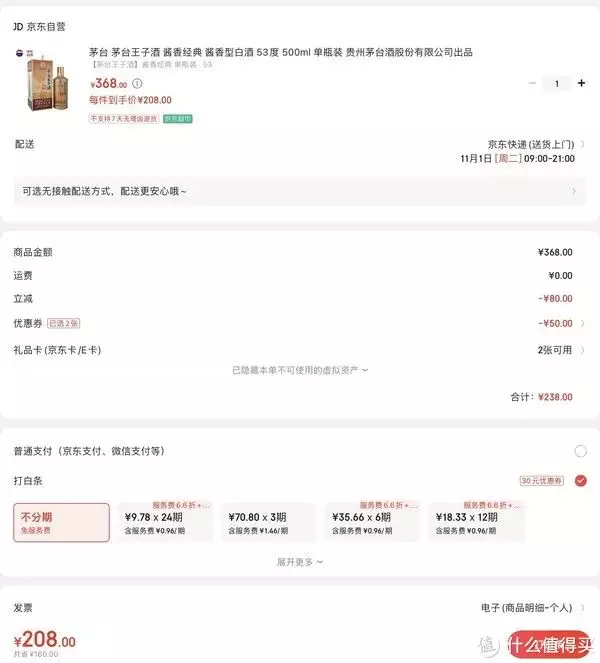Click the quantity input field showing 1
The width and height of the screenshot is (600, 663).
[557, 83]
